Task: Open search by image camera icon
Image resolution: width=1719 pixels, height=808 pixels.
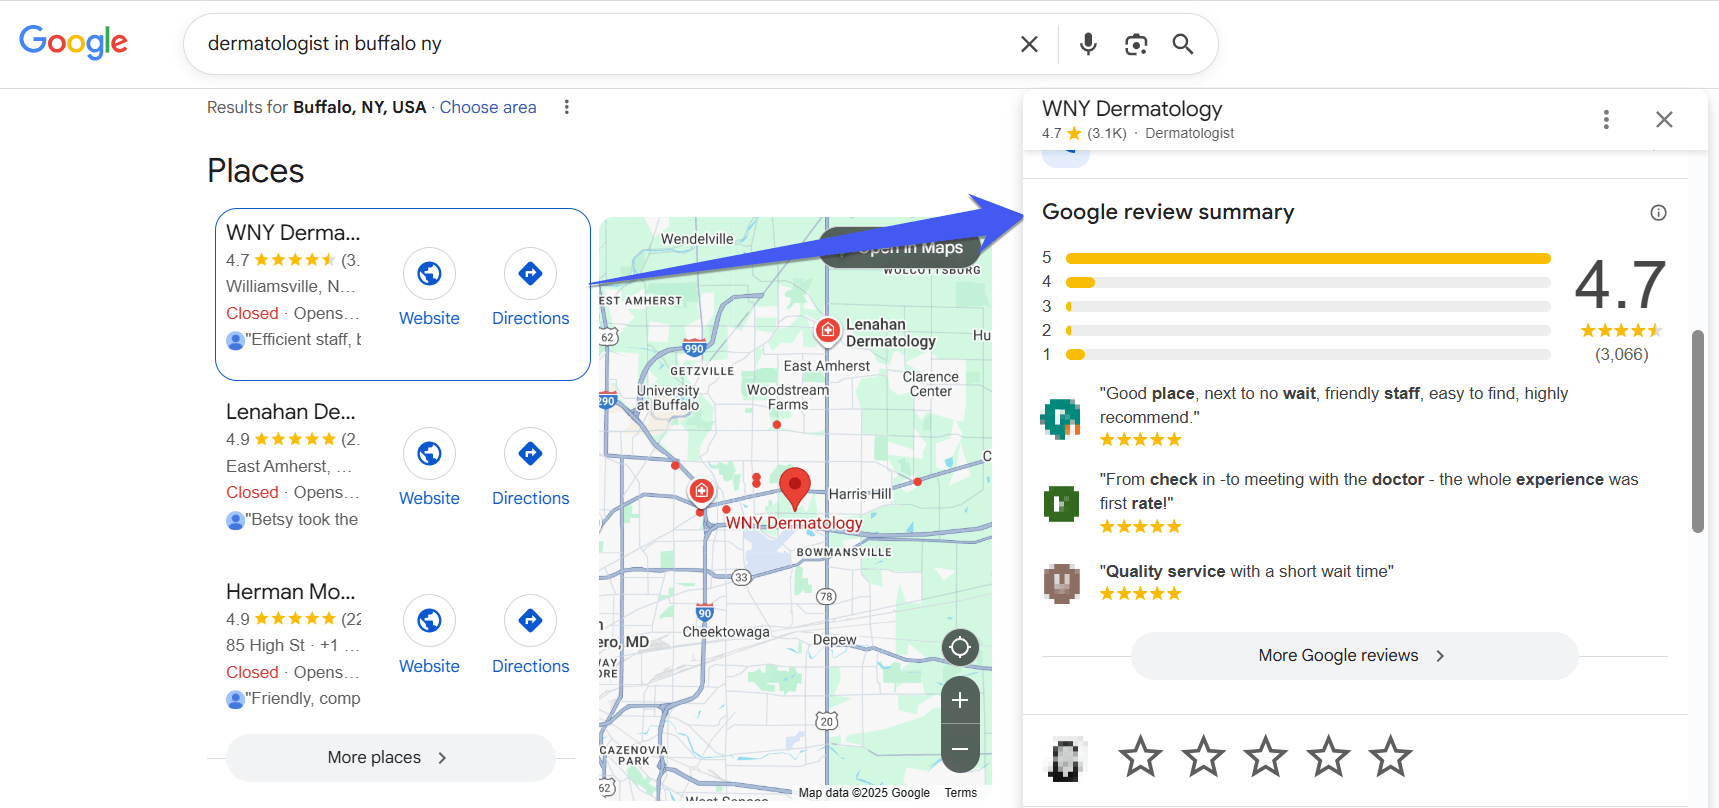Action: 1136,44
